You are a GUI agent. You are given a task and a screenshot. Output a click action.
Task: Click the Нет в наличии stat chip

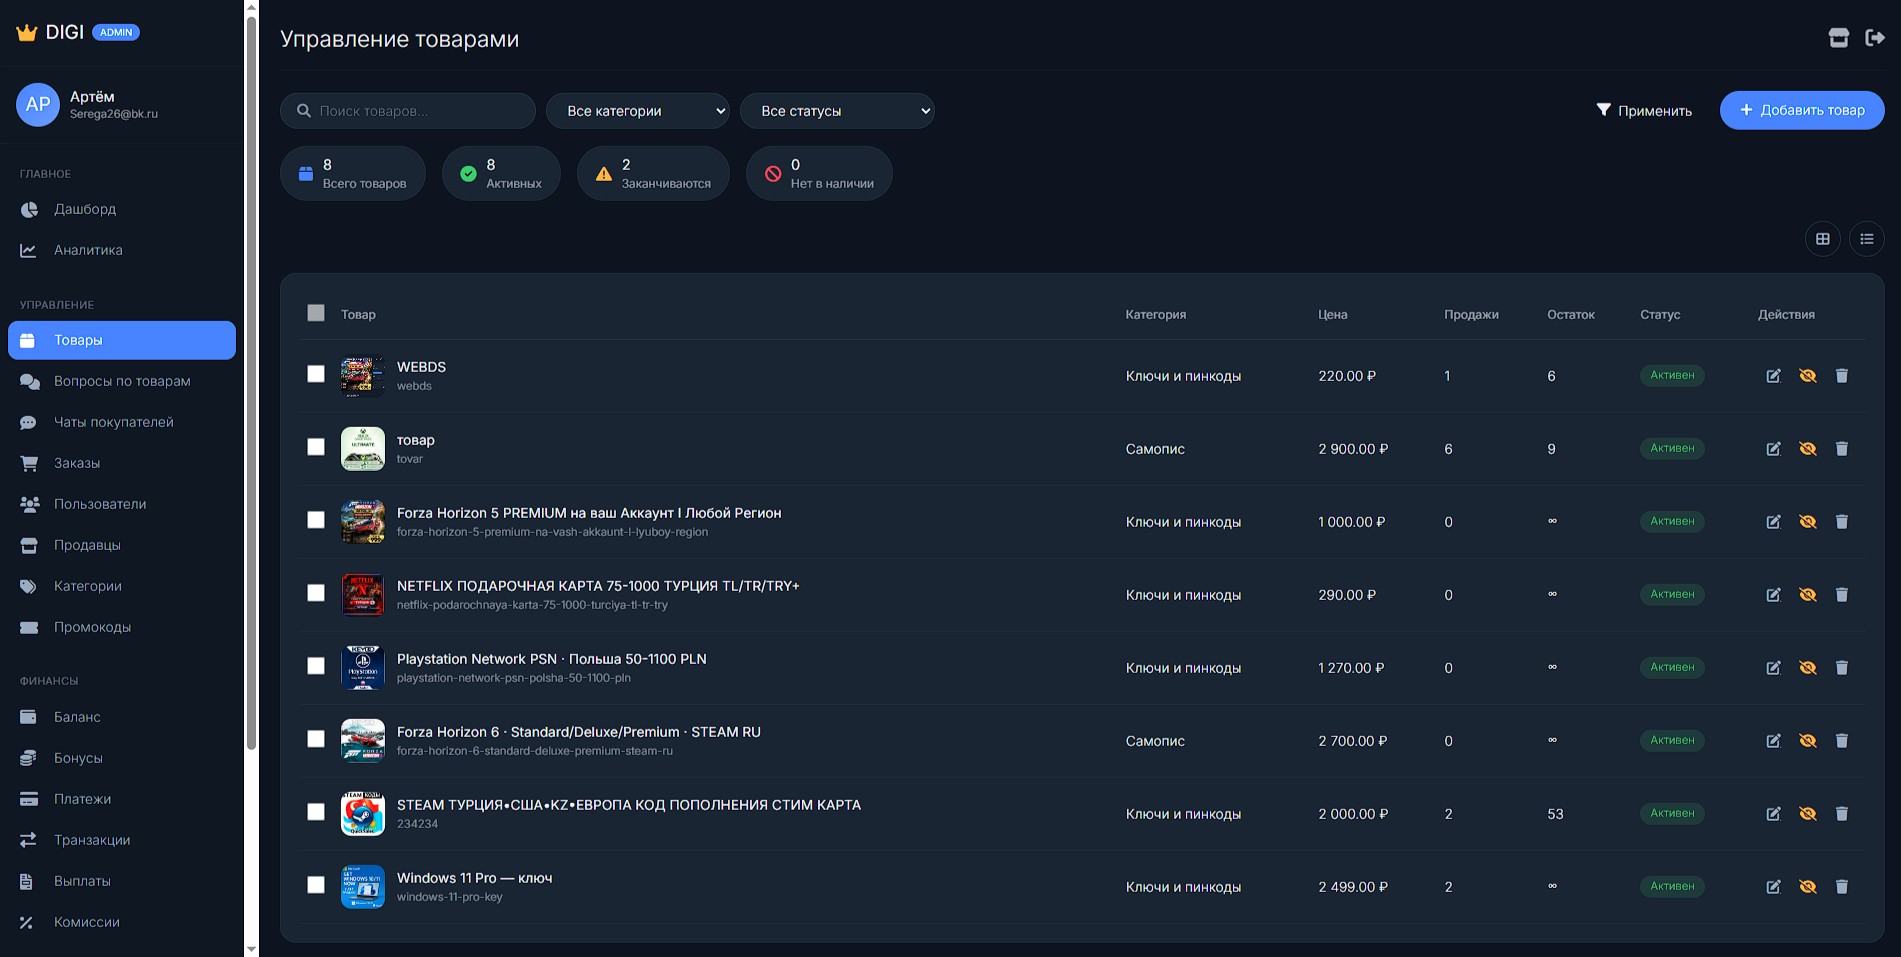[819, 173]
